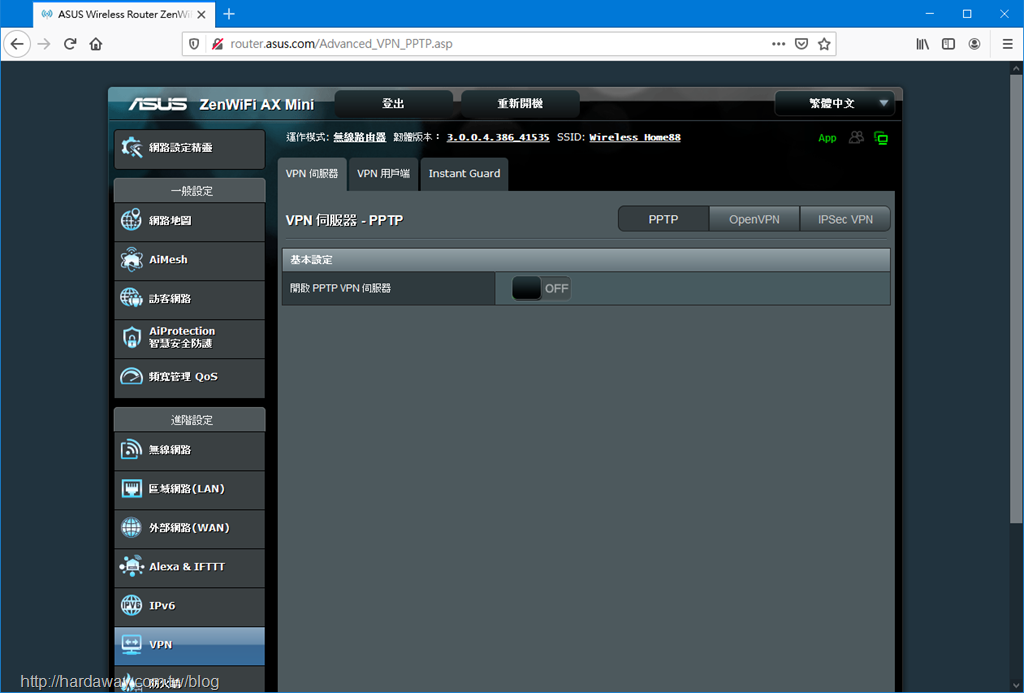Toggle Firefox sidebar view icon
The width and height of the screenshot is (1024, 693).
click(x=948, y=44)
